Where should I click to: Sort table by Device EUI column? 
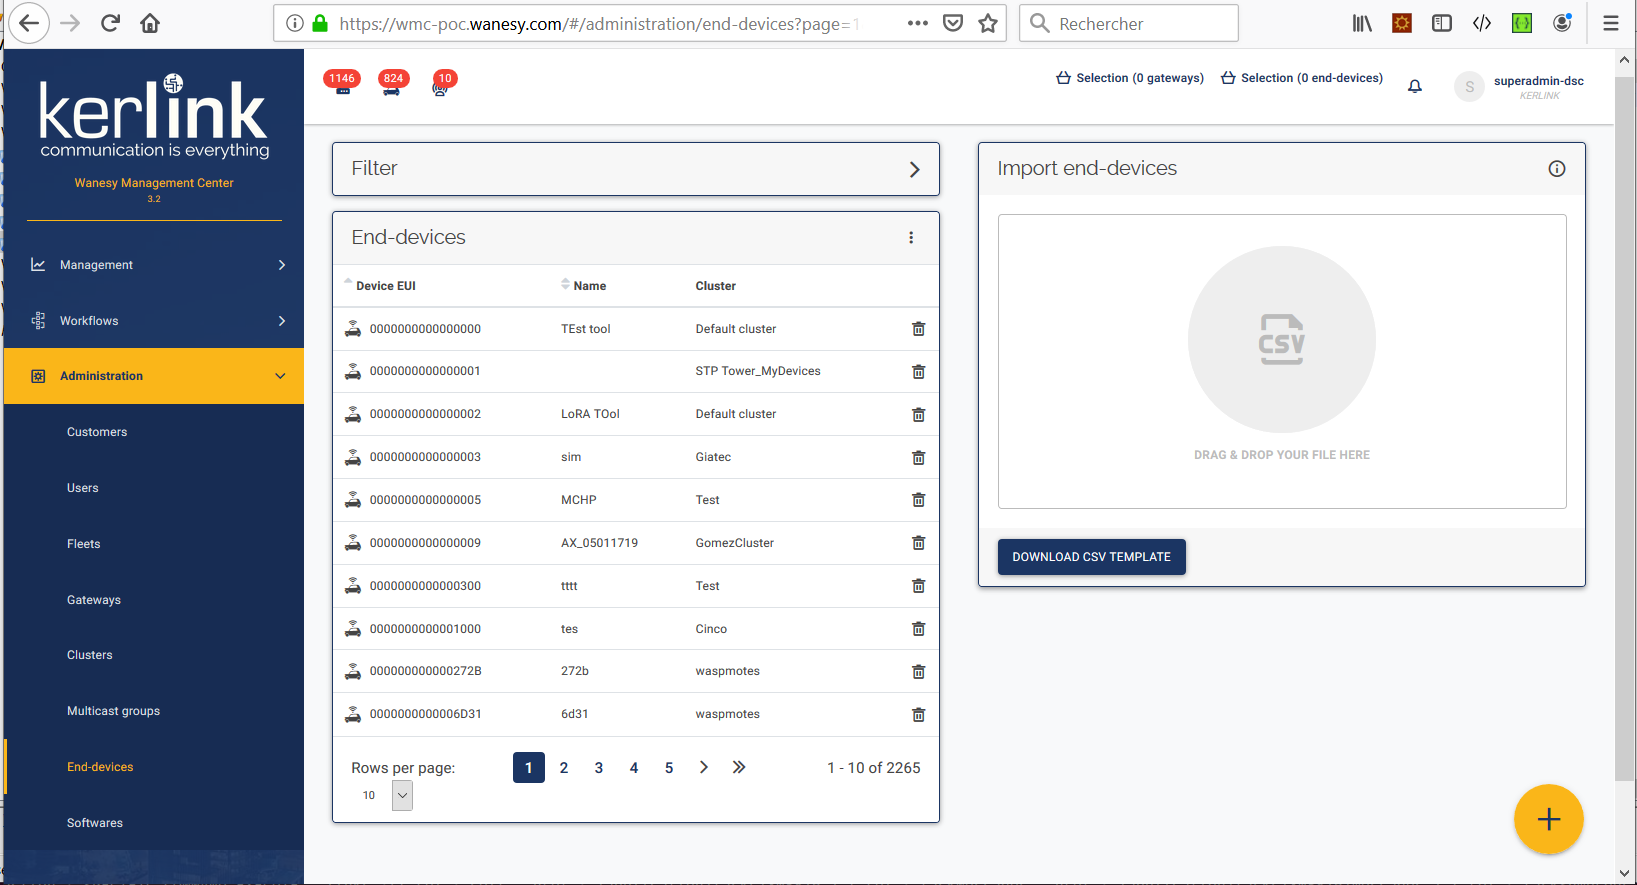(385, 286)
